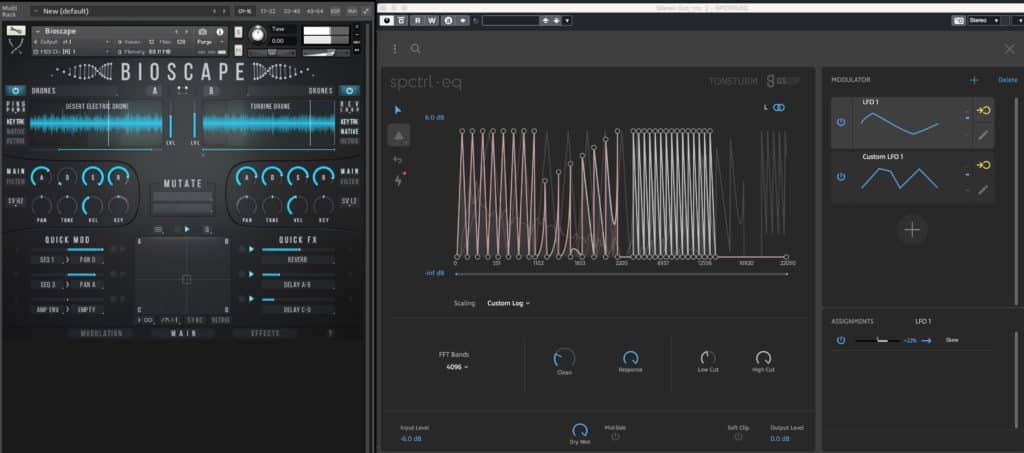Click the Delete modulator button
This screenshot has height=453, width=1024.
coord(1008,80)
